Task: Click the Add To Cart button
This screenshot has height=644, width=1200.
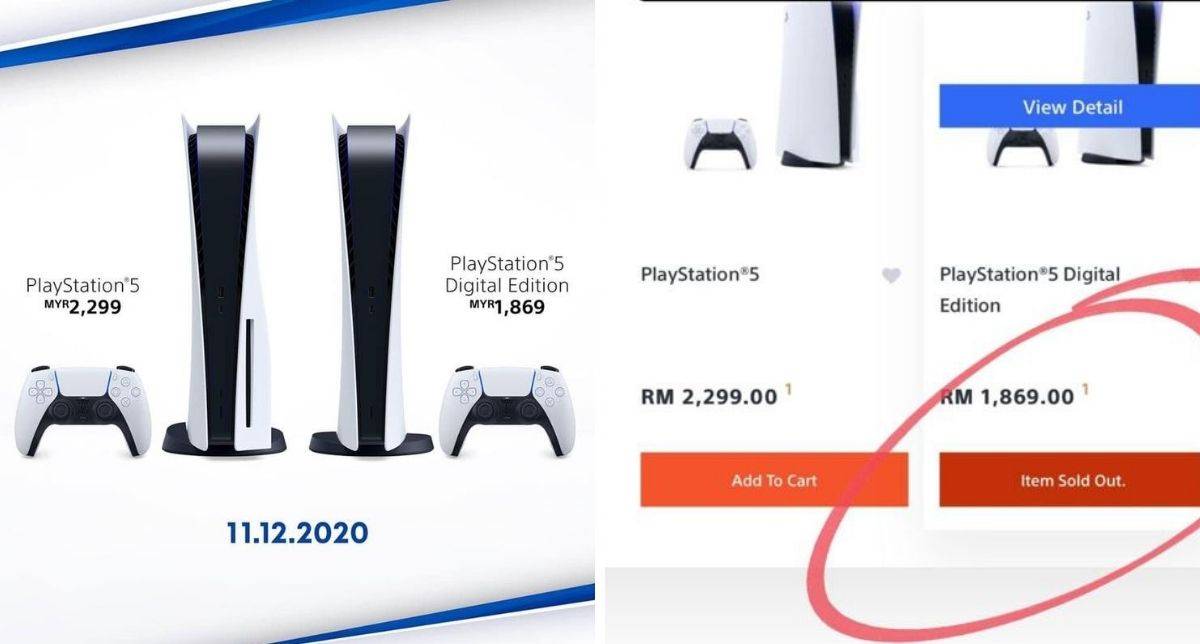Action: click(774, 480)
